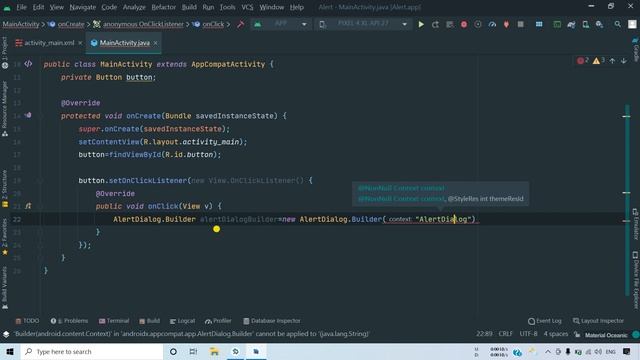Screen dimensions: 640x360
Task: Open the Logcat tool window
Action: (x=182, y=321)
